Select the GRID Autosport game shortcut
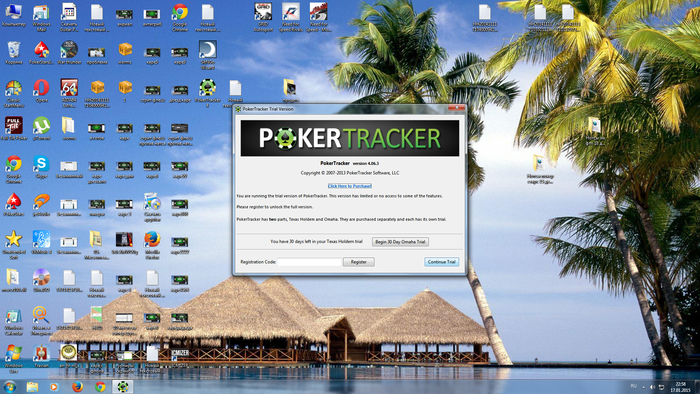 coord(263,18)
